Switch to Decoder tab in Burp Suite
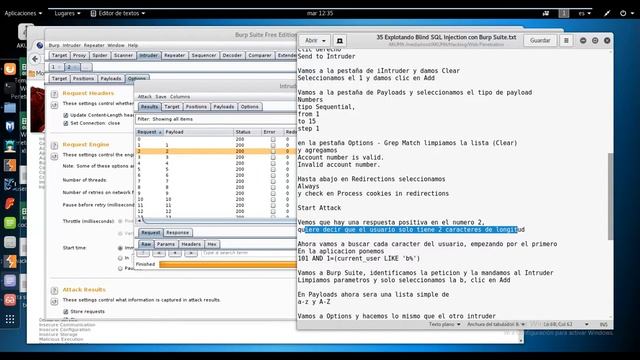Viewport: 640px width, 360px height. (232, 55)
